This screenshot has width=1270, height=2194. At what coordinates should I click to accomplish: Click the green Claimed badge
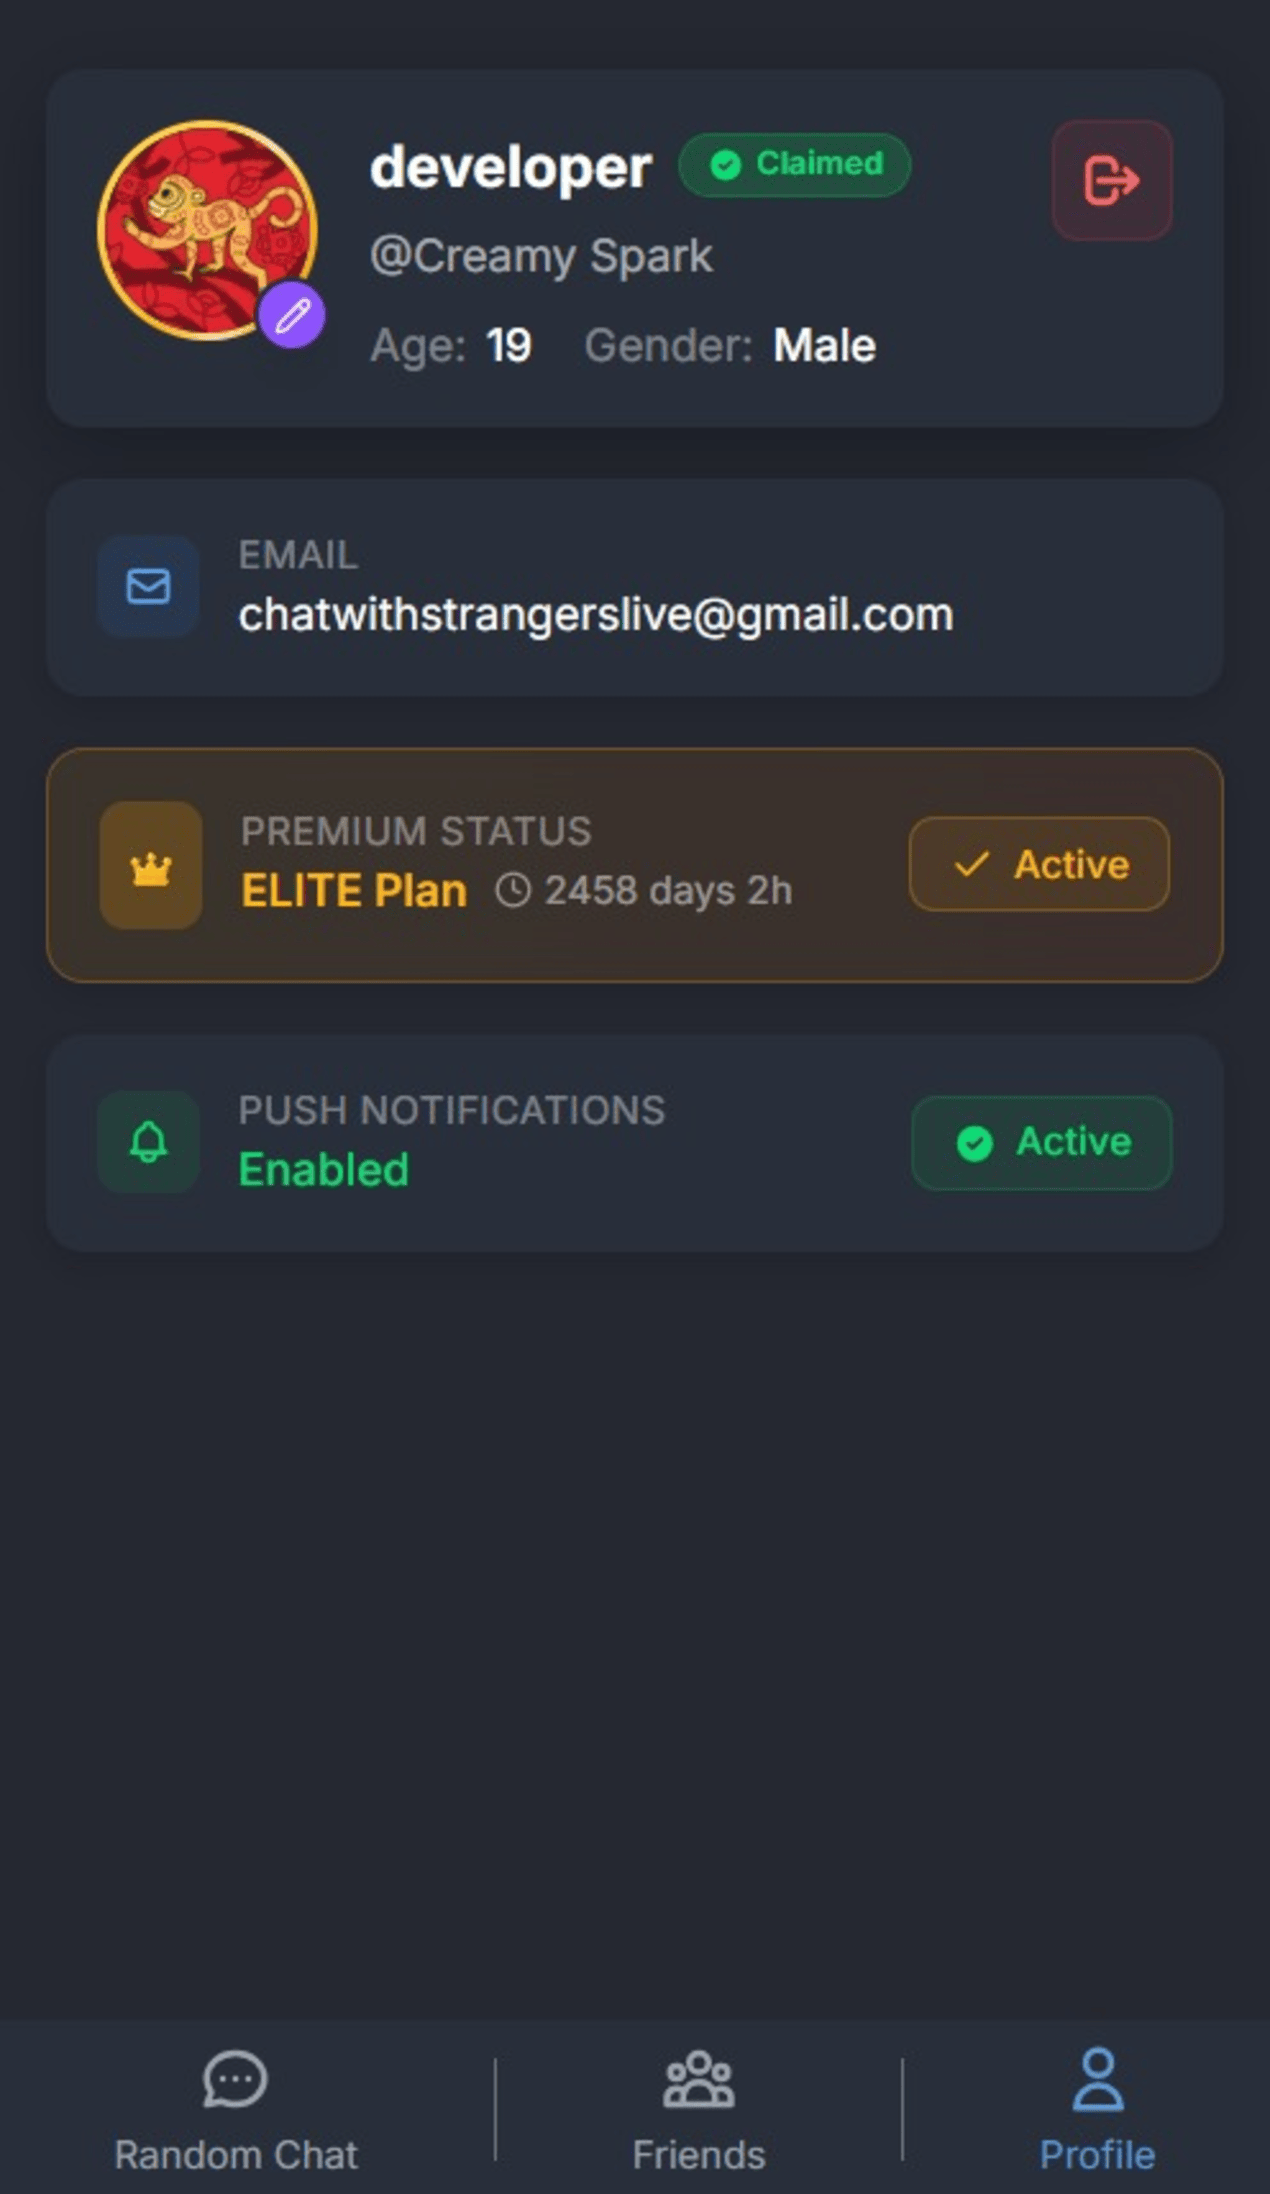coord(795,164)
